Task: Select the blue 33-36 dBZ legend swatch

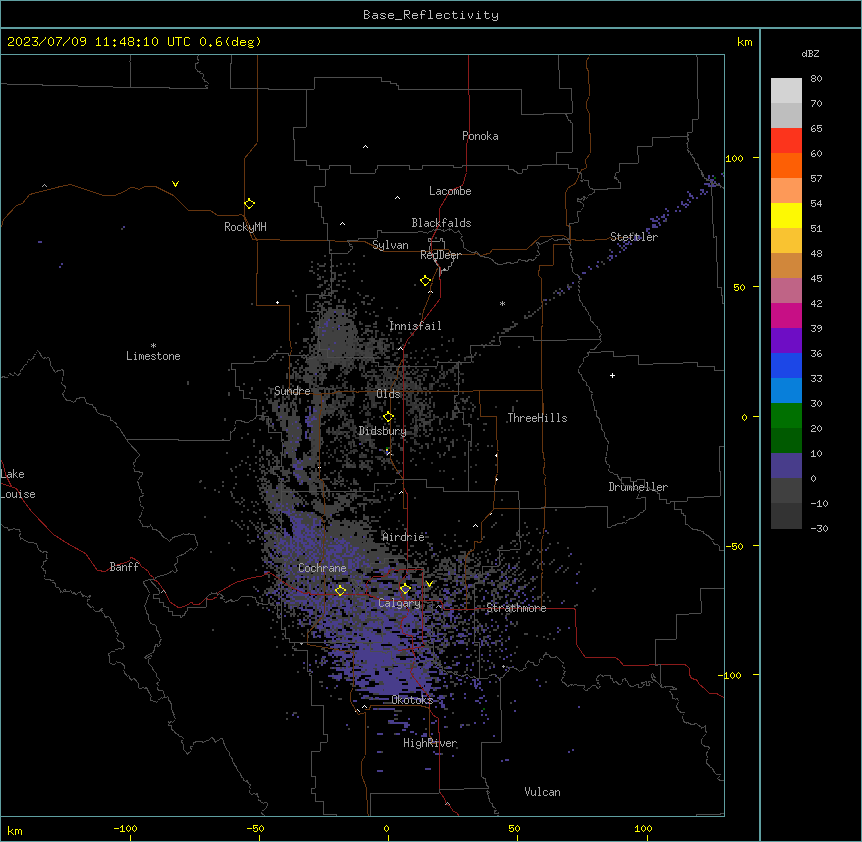Action: click(x=786, y=365)
